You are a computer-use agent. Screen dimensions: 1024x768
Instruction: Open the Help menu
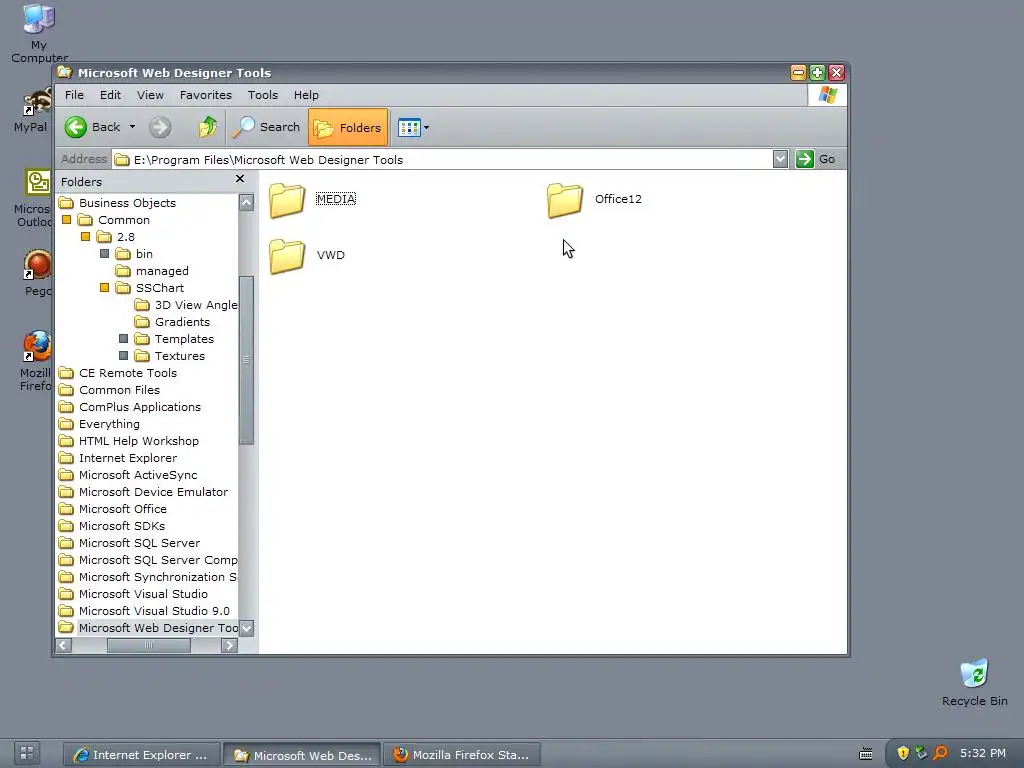(x=306, y=95)
